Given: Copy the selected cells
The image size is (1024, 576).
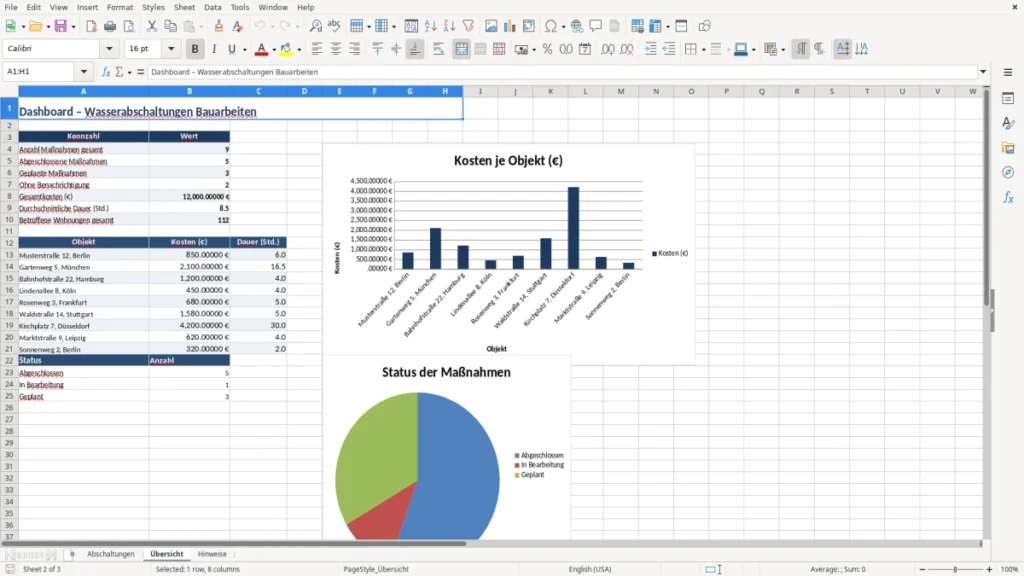Looking at the screenshot, I should tap(170, 26).
